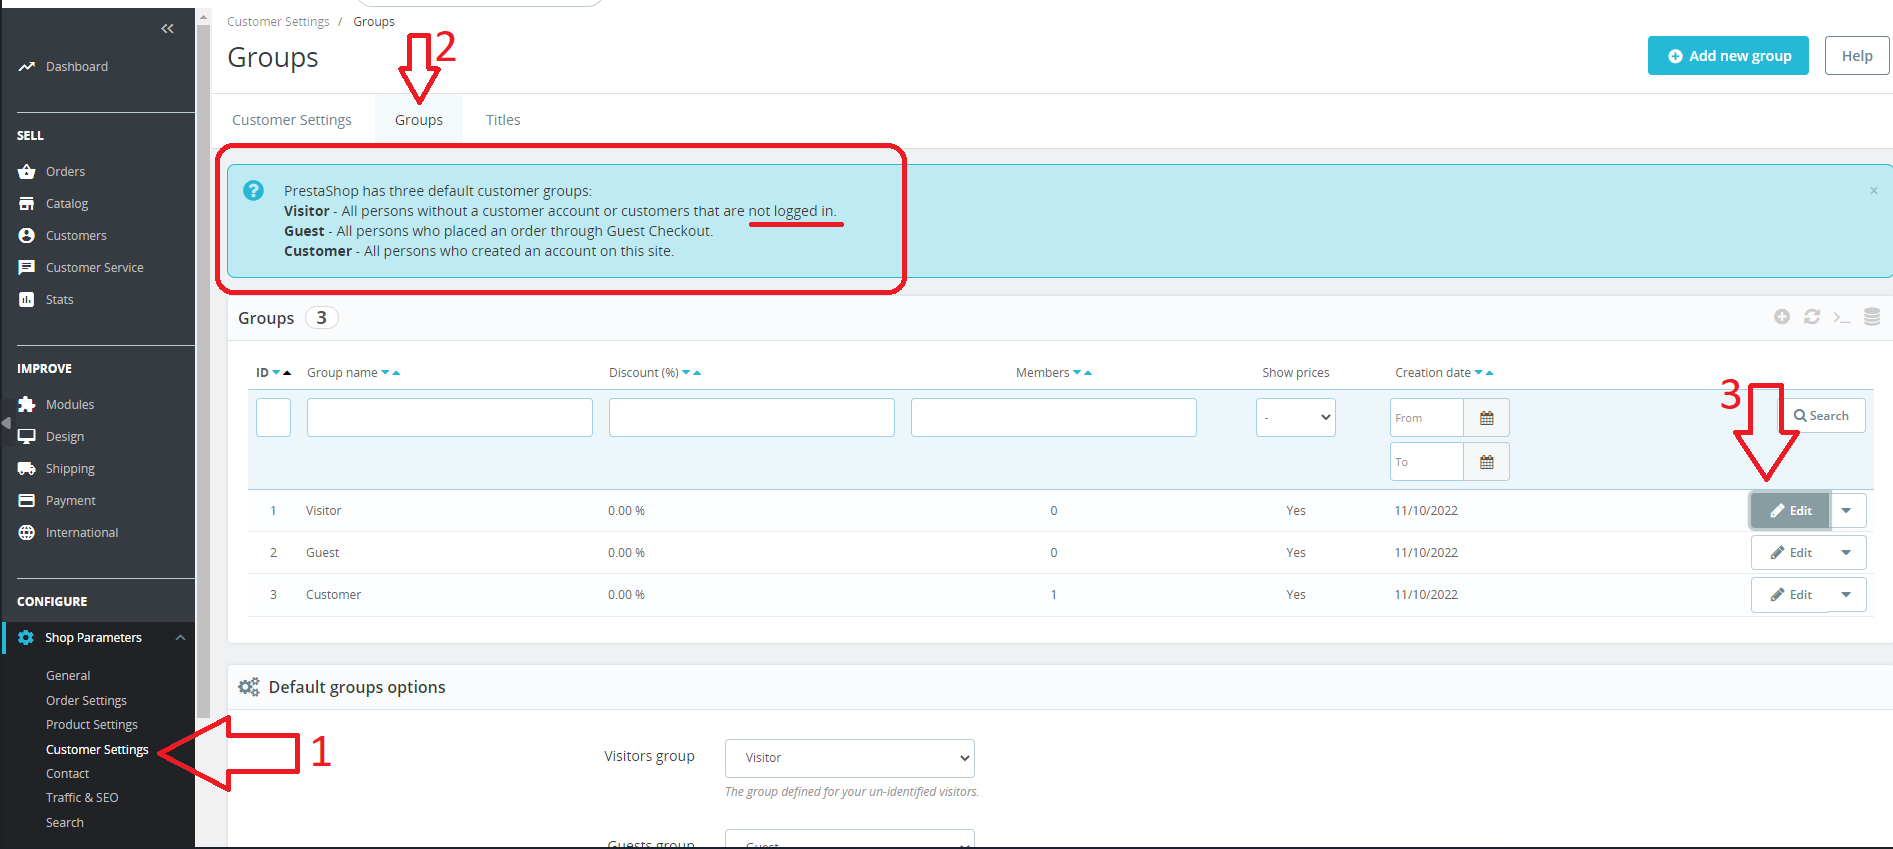Screen dimensions: 1893x849
Task: Open Traffic & SEO submenu item
Action: (x=82, y=798)
